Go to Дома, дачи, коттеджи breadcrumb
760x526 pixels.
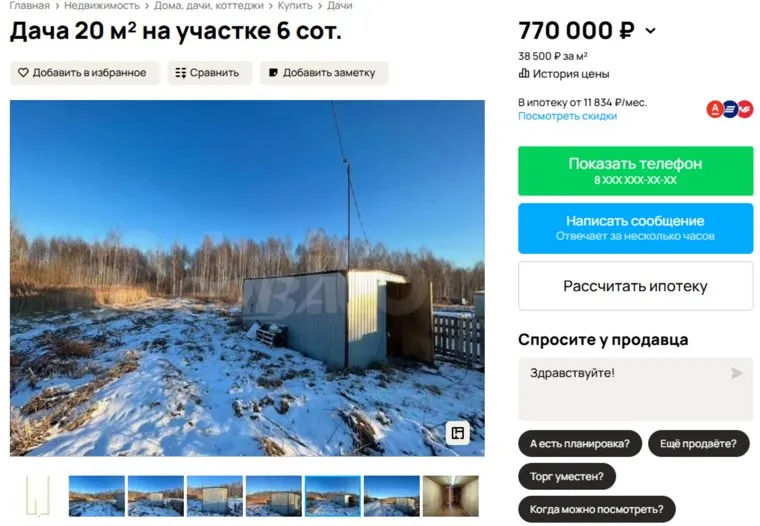click(x=209, y=6)
